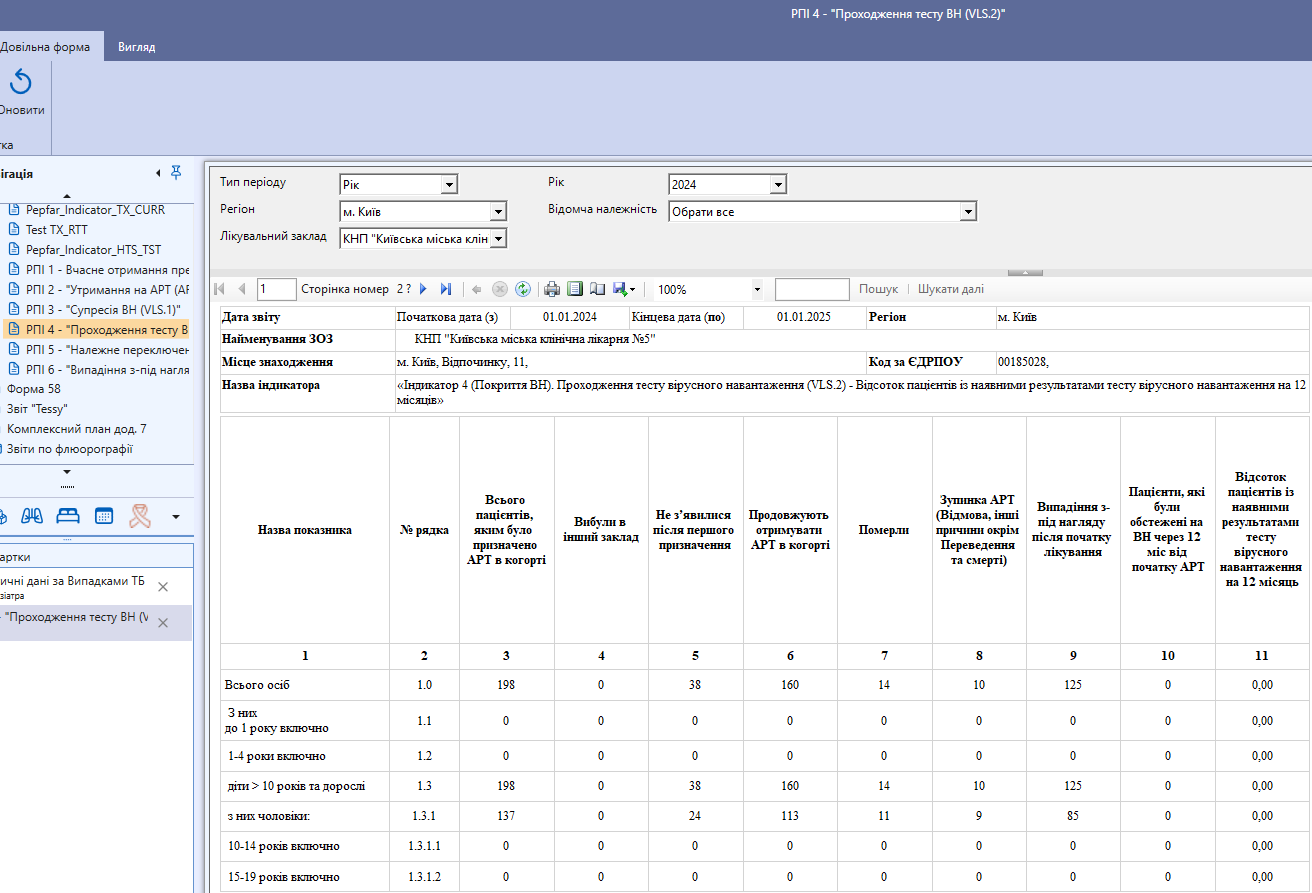Click the 01.01.2024 start date value
Image resolution: width=1312 pixels, height=893 pixels.
pyautogui.click(x=570, y=317)
